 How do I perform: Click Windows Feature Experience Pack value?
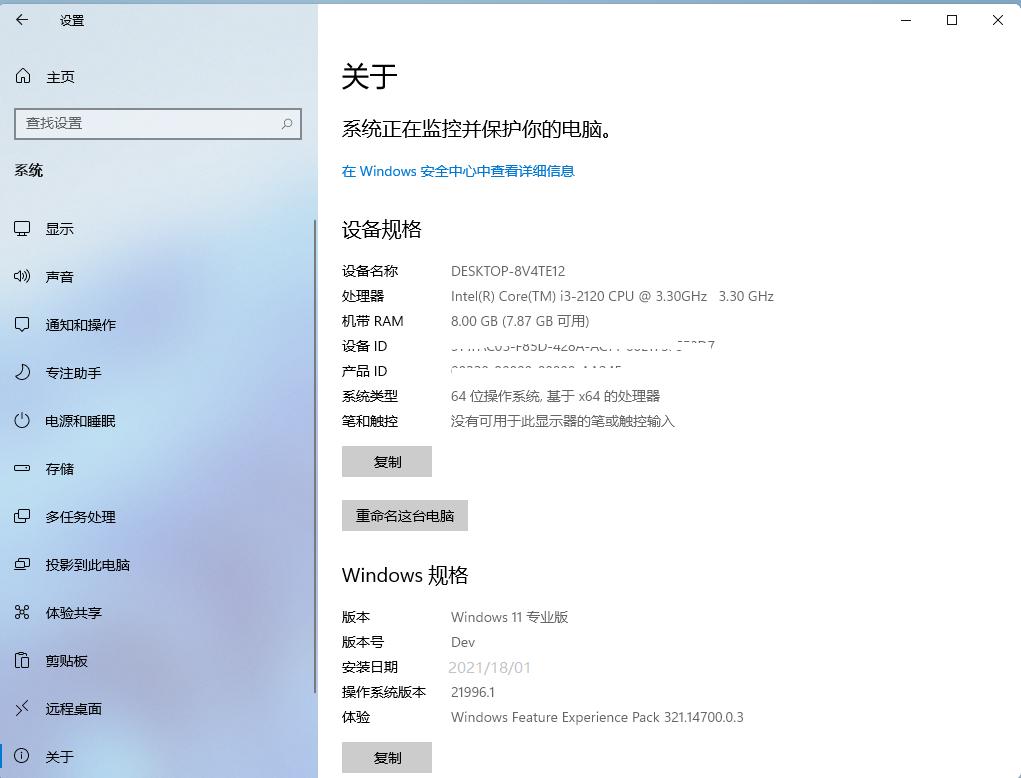click(597, 717)
